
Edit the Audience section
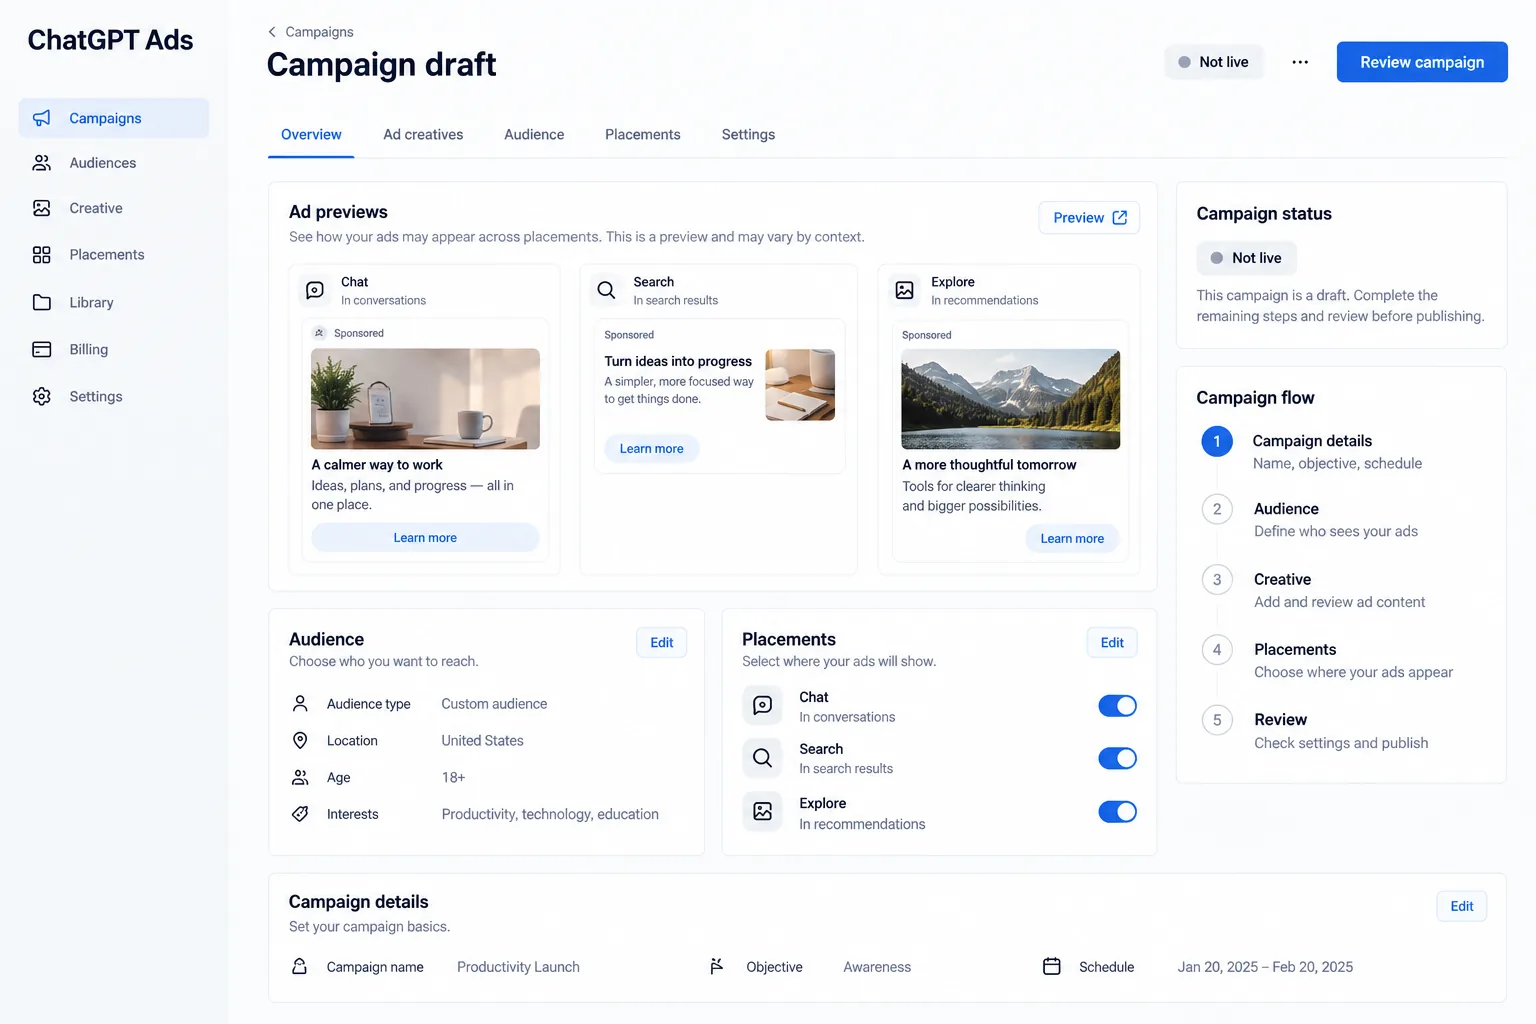pos(662,643)
